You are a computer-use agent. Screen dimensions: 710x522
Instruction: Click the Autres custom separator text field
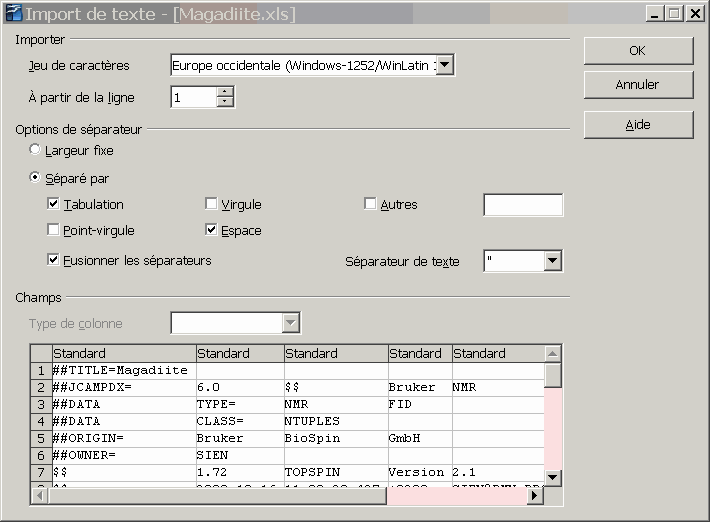(523, 205)
